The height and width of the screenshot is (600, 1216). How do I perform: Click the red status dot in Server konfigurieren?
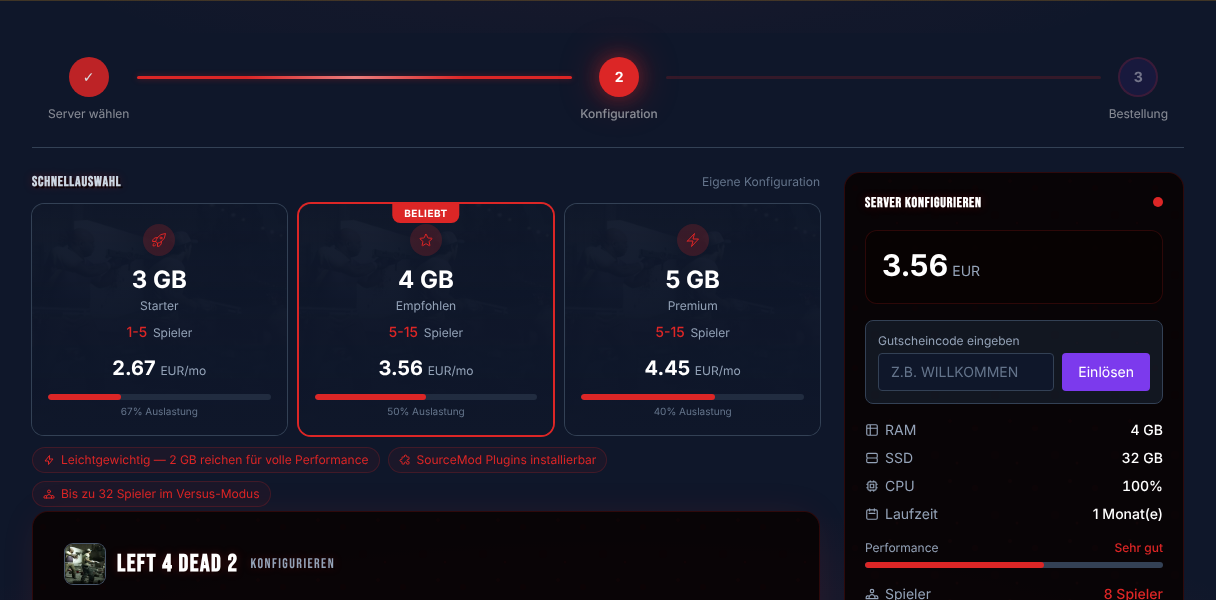click(x=1158, y=202)
